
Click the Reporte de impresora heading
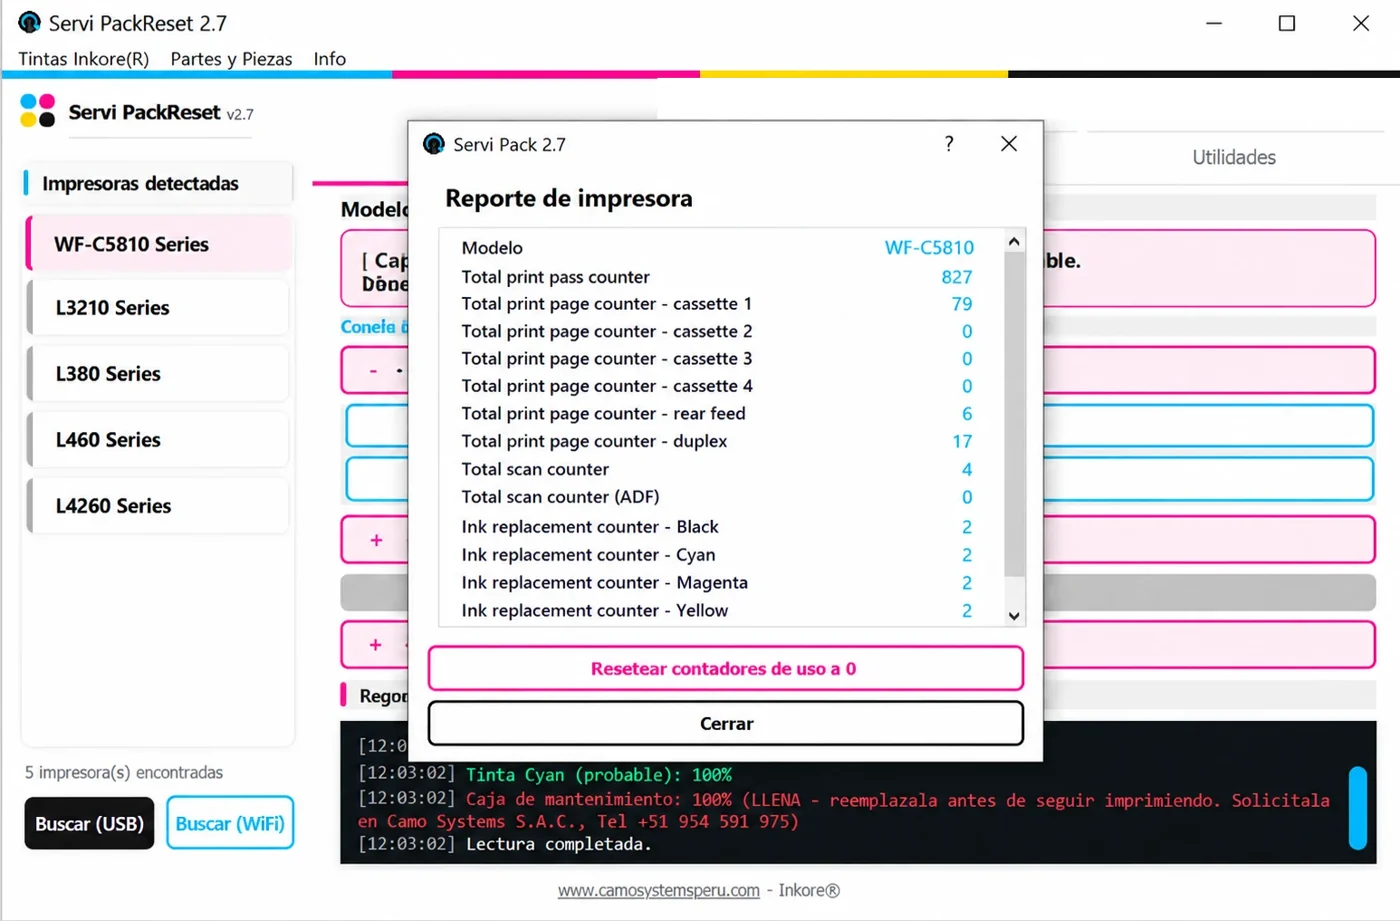569,198
